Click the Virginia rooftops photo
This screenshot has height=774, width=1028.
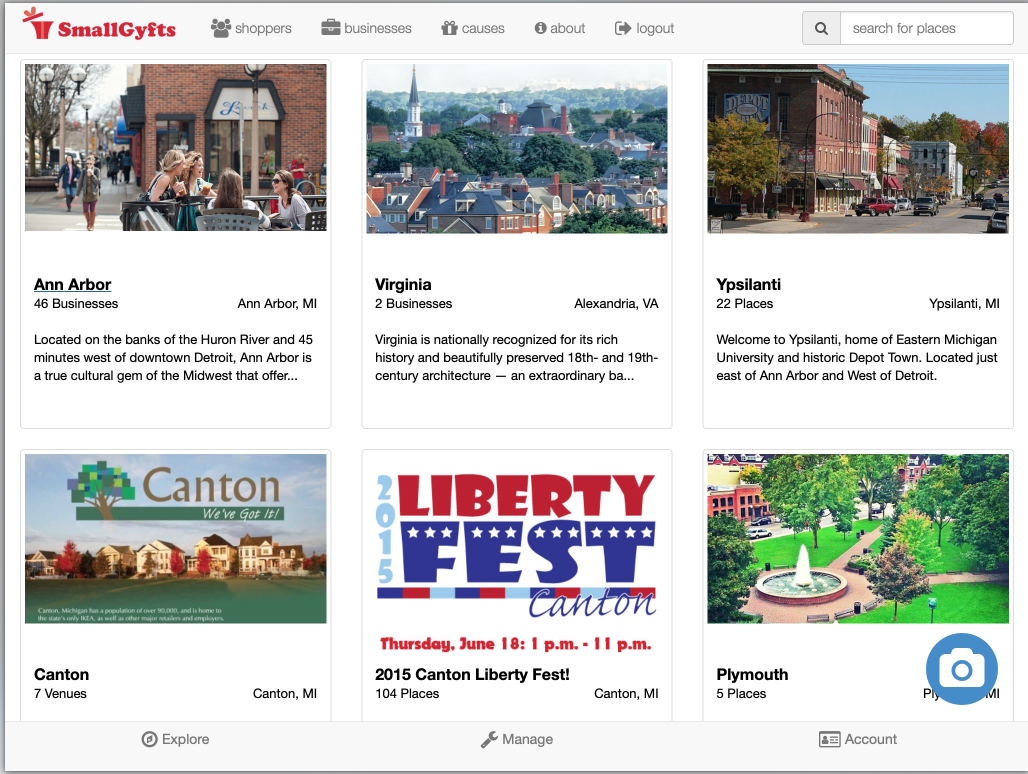[517, 149]
